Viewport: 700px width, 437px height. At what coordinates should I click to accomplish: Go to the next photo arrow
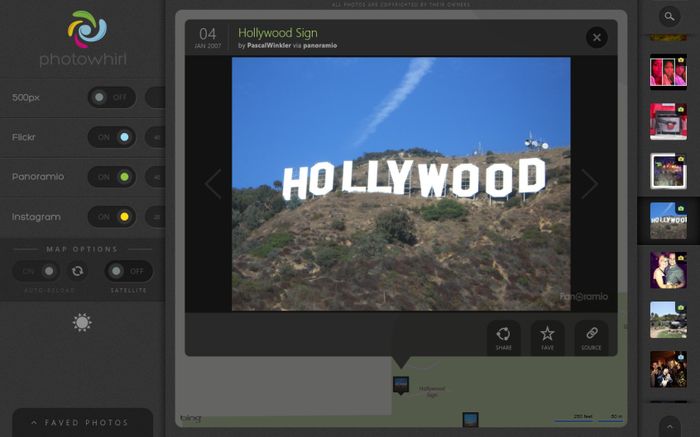coord(589,184)
